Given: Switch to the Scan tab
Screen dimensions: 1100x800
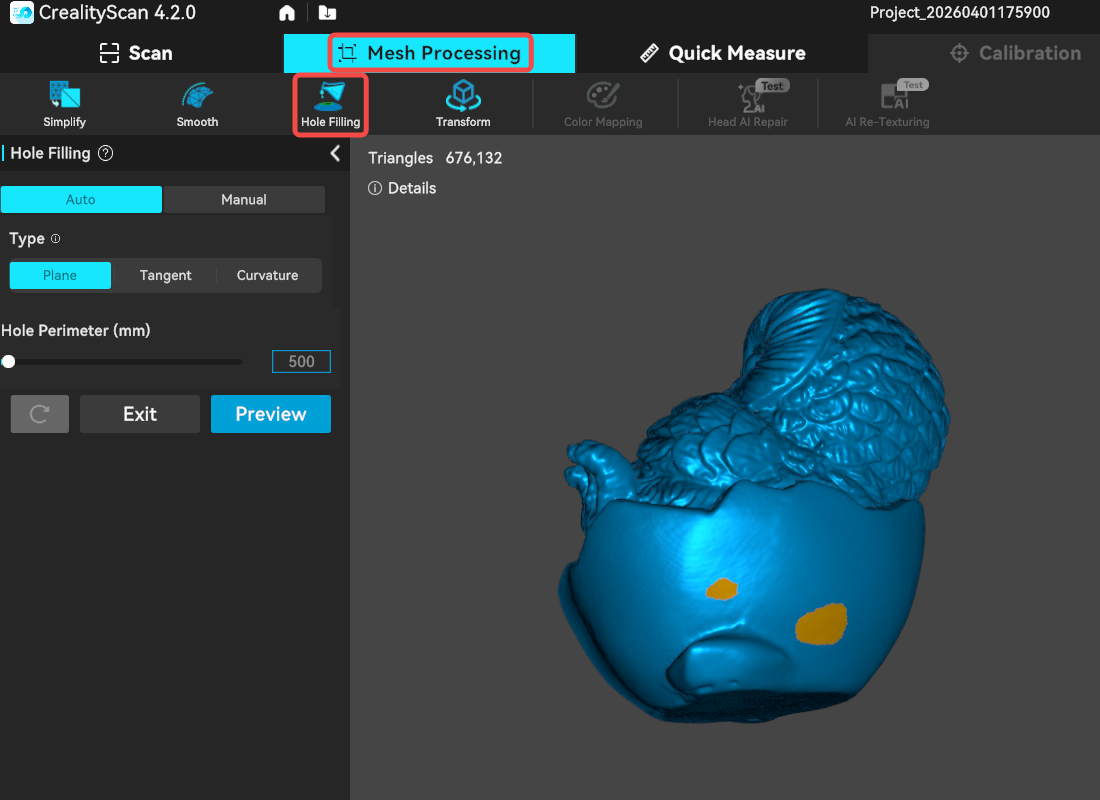Looking at the screenshot, I should (136, 53).
